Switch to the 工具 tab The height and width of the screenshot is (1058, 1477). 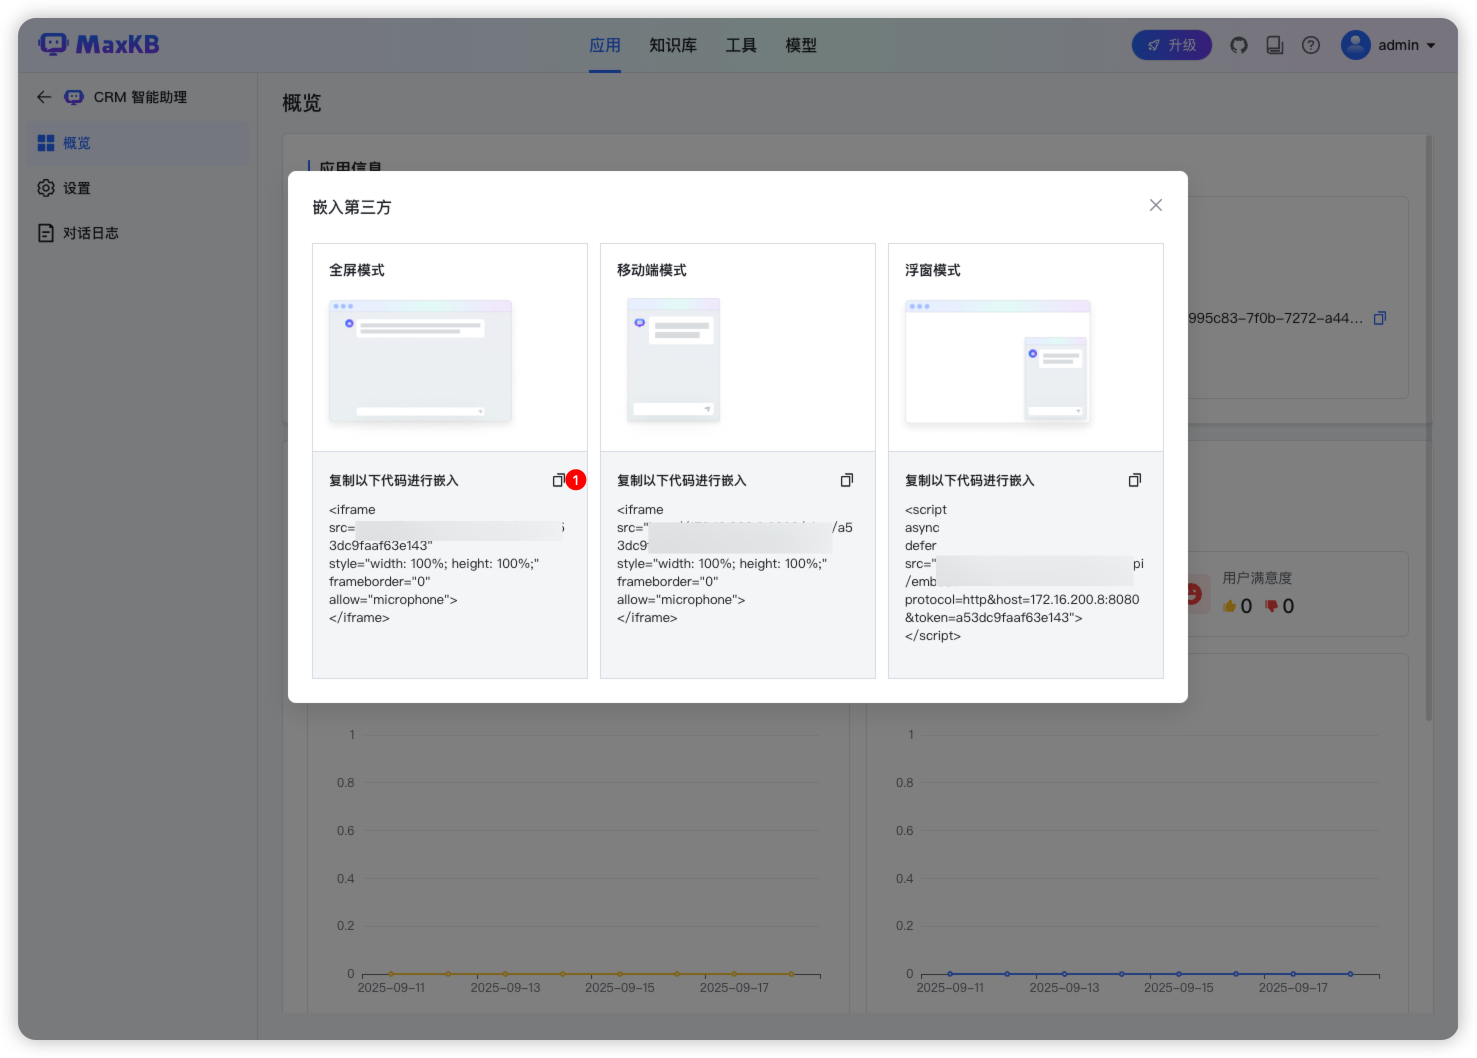(x=741, y=45)
